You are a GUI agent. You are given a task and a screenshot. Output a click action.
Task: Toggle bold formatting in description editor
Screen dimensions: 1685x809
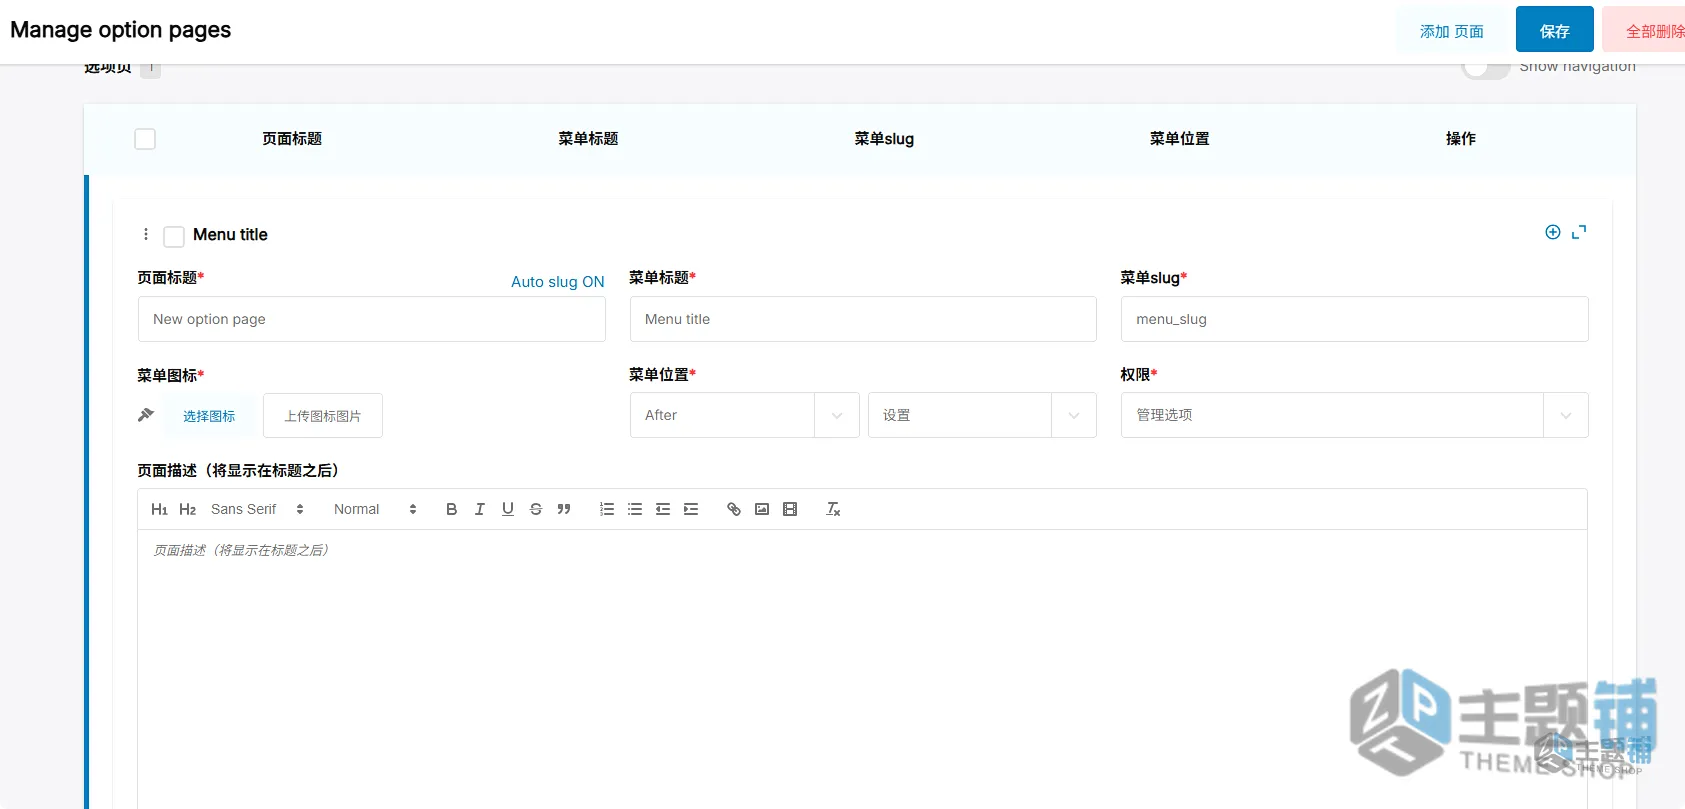click(451, 509)
